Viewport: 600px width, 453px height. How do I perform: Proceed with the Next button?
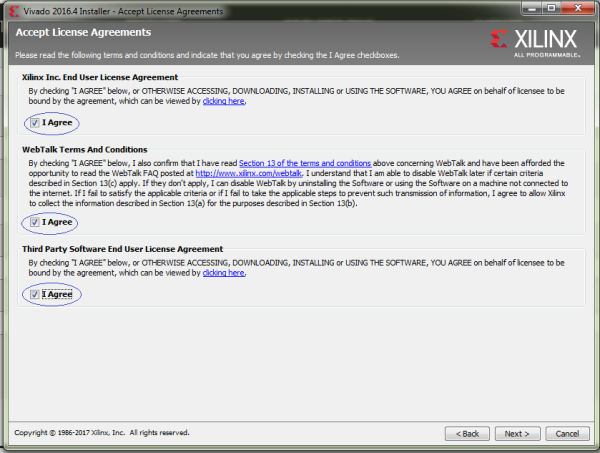pos(517,433)
